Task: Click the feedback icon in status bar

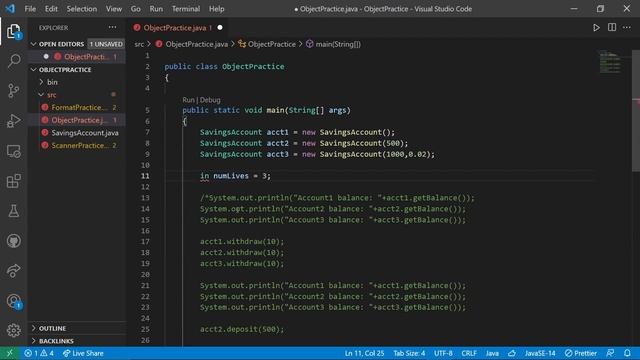Action: [x=610, y=353]
